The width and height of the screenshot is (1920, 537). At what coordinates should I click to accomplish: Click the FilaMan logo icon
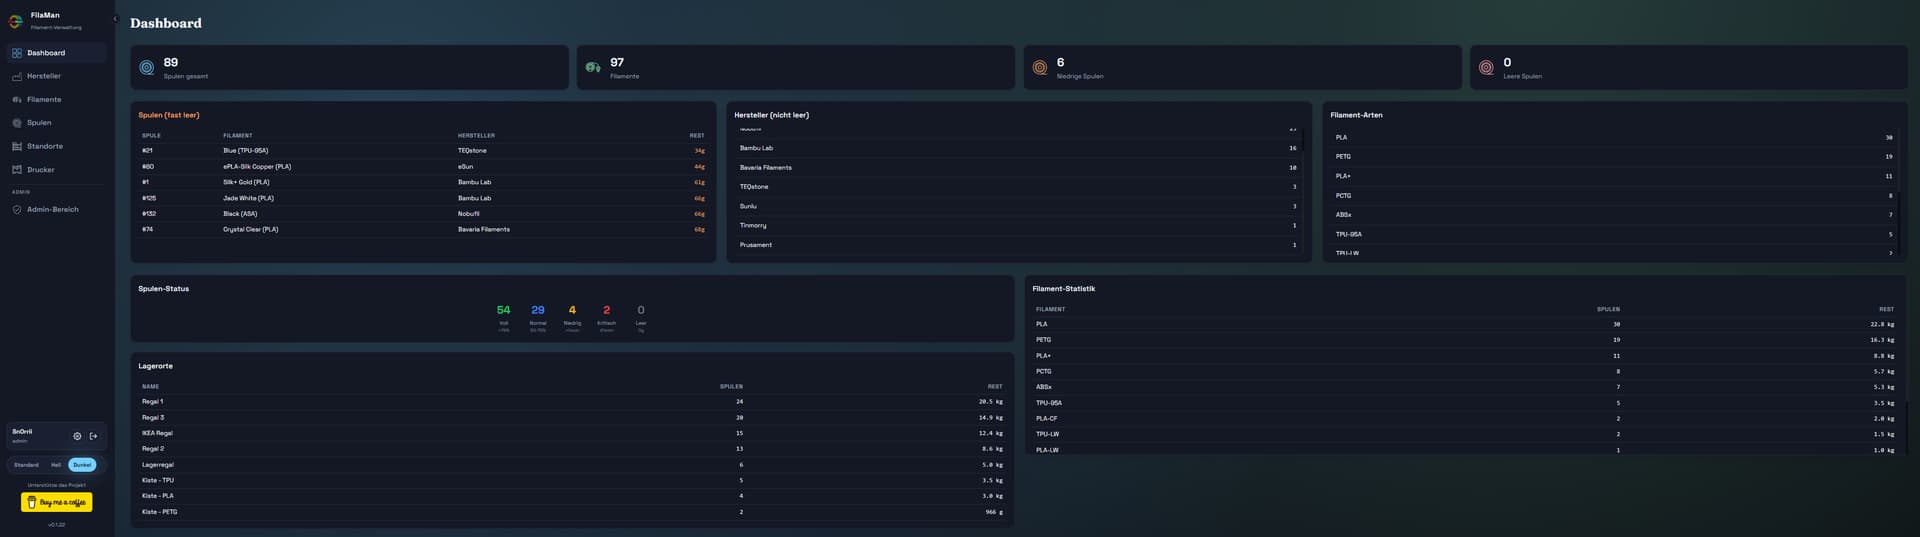16,20
